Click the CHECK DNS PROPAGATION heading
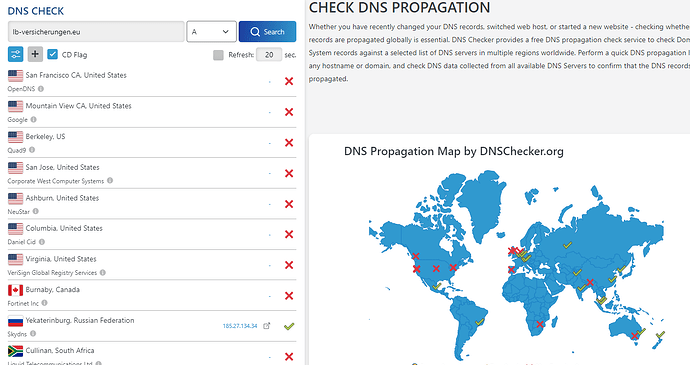This screenshot has width=690, height=365. click(x=399, y=7)
